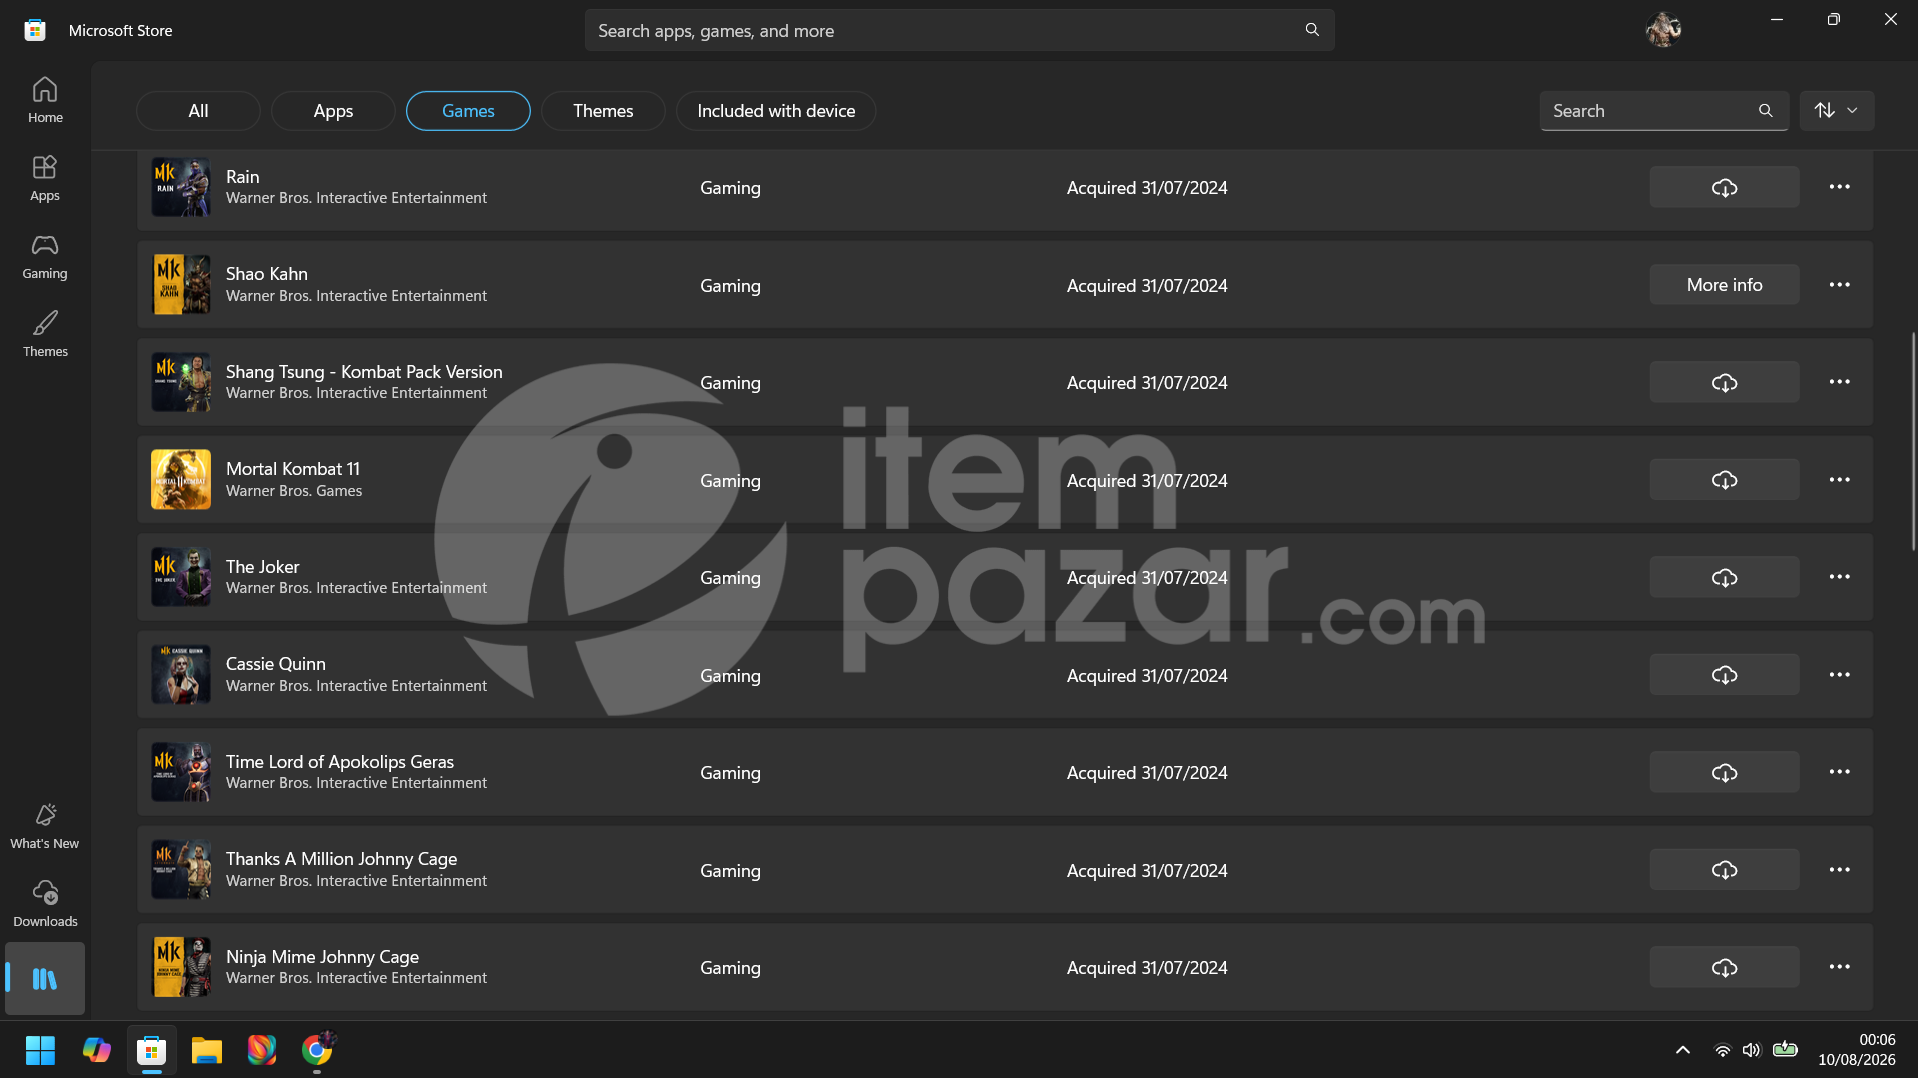Open Thanks A Million Johnny Cage title
1918x1078 pixels.
(x=341, y=859)
